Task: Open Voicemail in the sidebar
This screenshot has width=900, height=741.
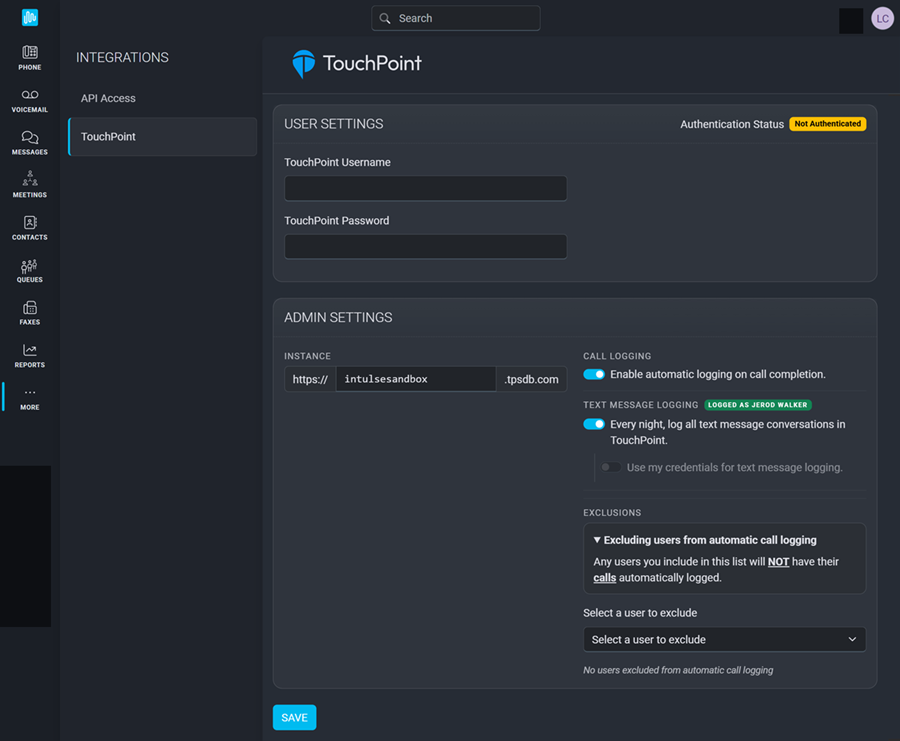Action: [x=30, y=100]
